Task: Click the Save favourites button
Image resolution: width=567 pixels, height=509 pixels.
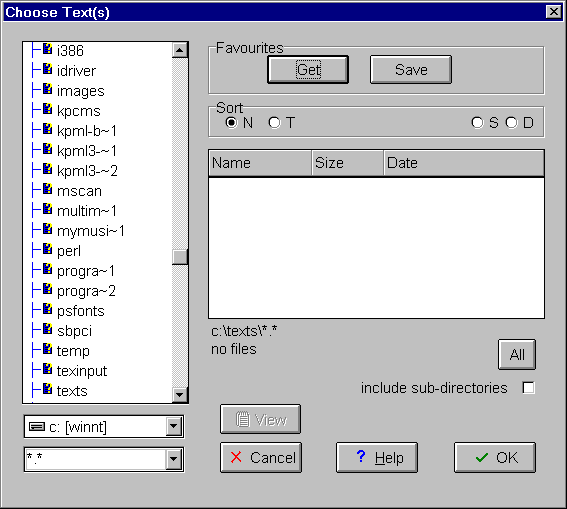Action: [411, 69]
